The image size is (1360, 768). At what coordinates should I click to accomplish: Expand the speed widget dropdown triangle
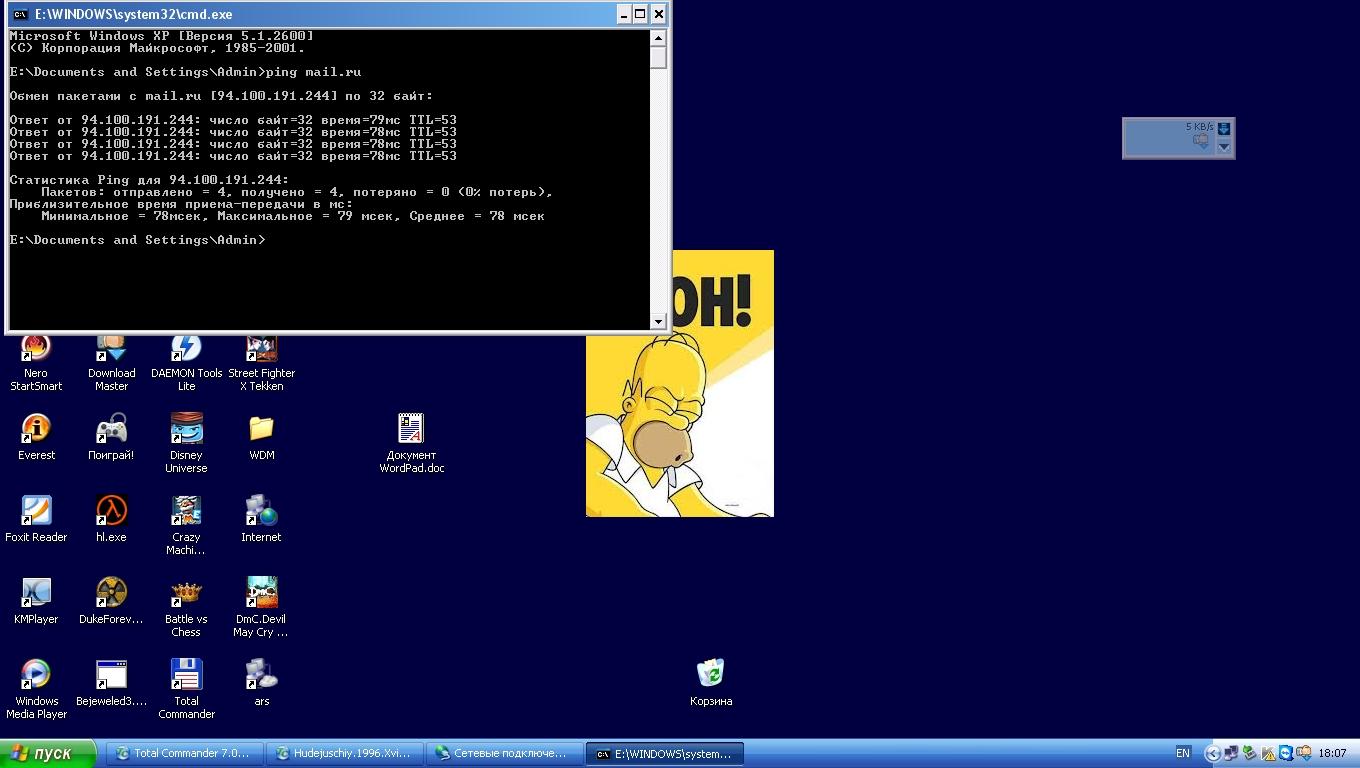pos(1223,146)
